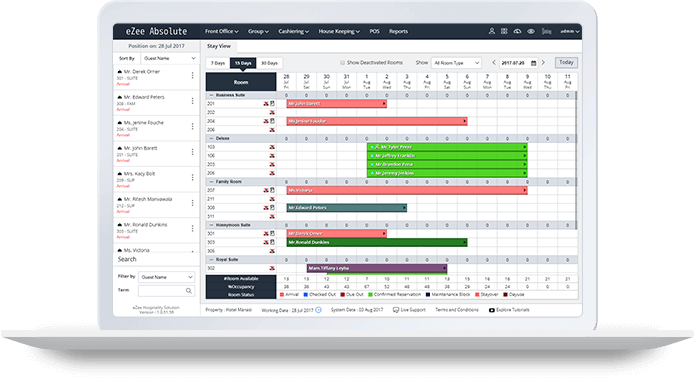
Task: Open the grid dashboard icon in top bar
Action: pos(504,31)
